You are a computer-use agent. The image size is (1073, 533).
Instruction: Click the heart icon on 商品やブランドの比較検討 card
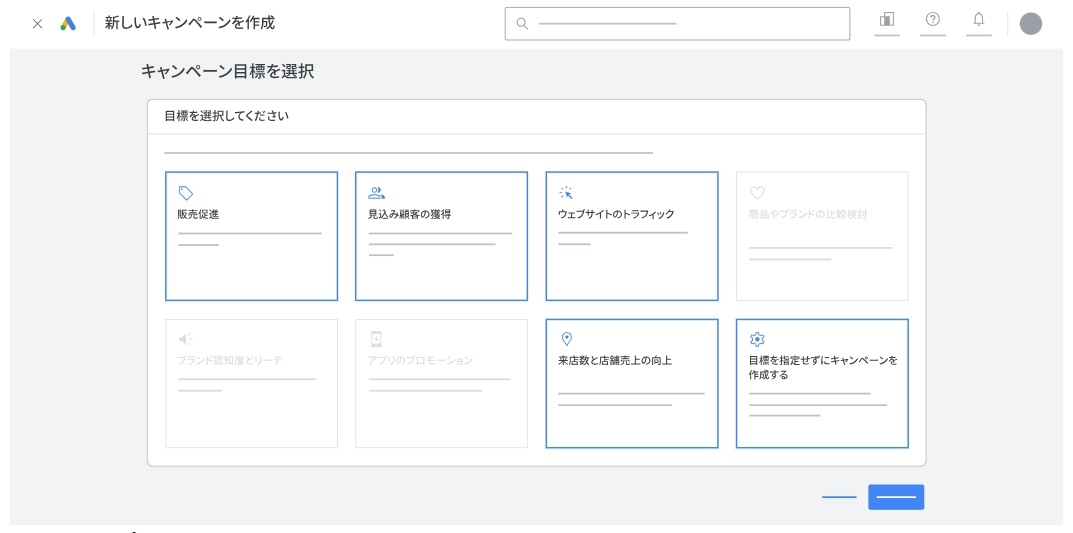pos(757,193)
